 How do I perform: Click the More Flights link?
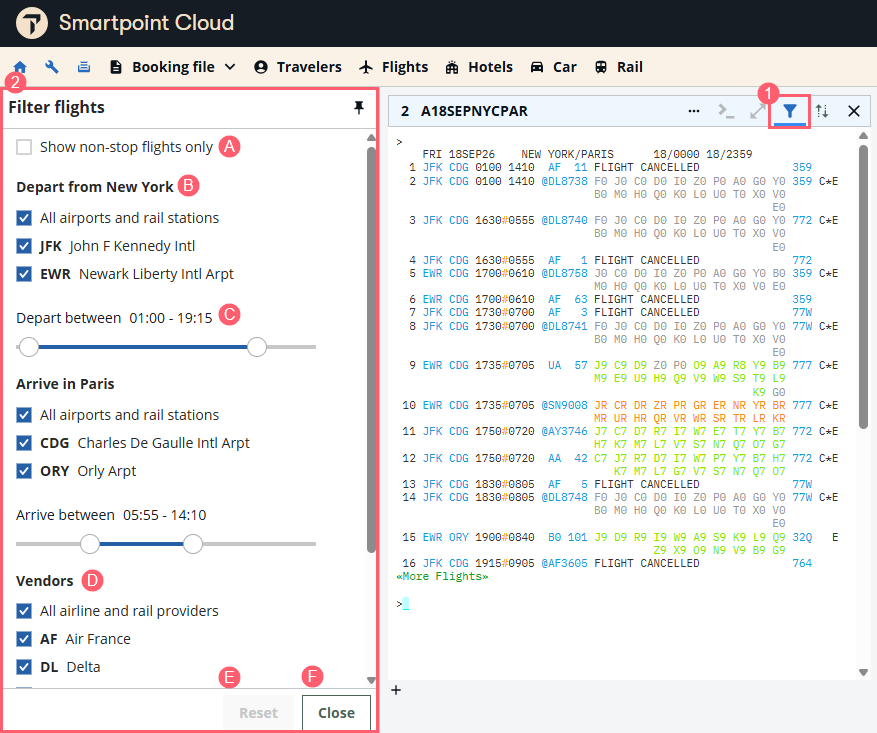[x=442, y=576]
